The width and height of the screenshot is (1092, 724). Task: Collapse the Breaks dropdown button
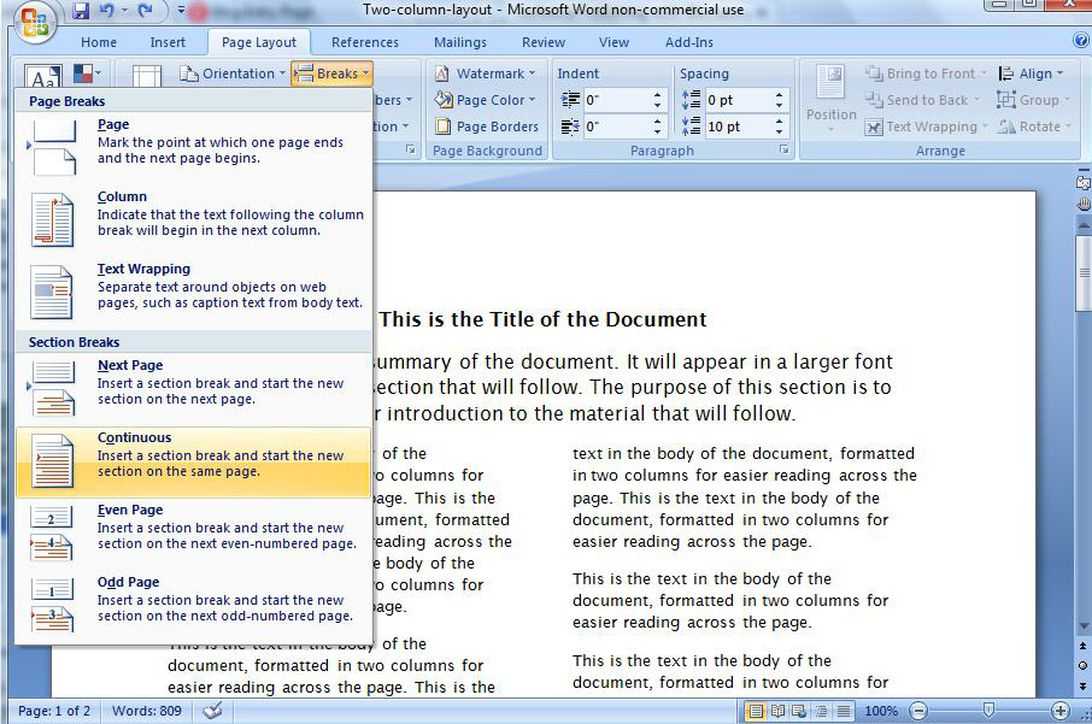(x=332, y=73)
